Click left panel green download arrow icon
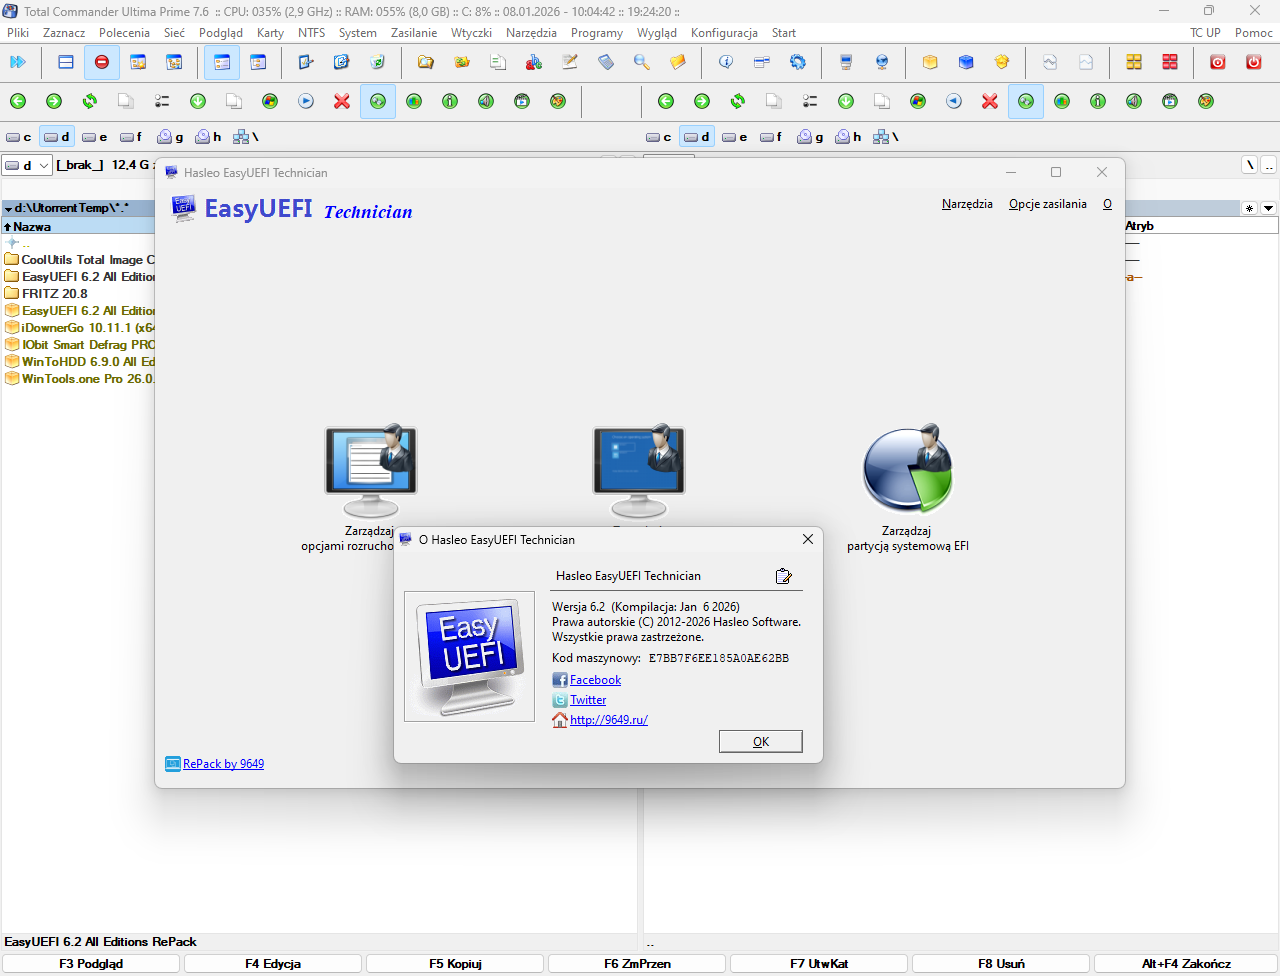This screenshot has height=976, width=1280. 198,101
